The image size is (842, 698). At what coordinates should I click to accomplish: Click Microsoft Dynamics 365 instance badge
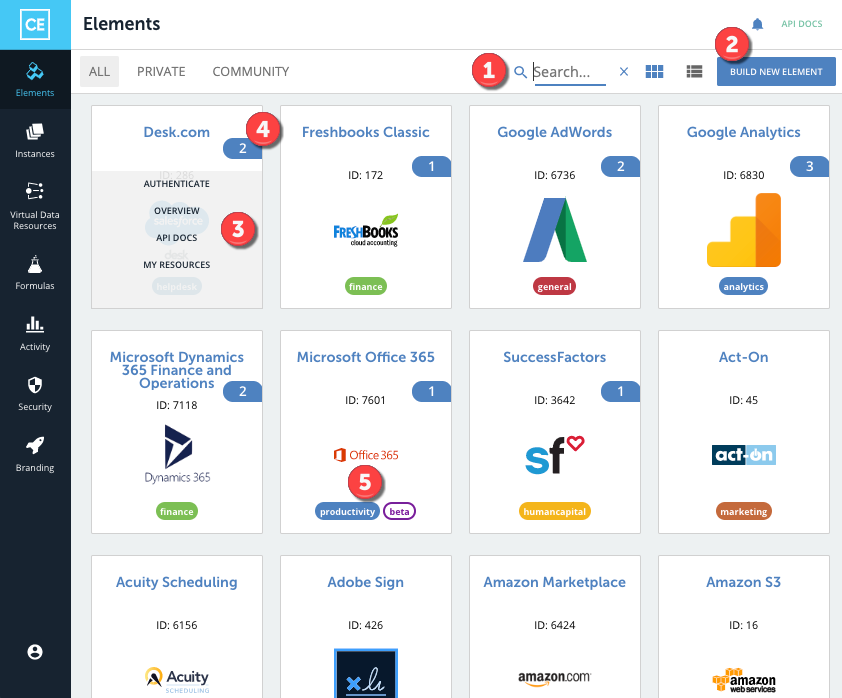243,391
